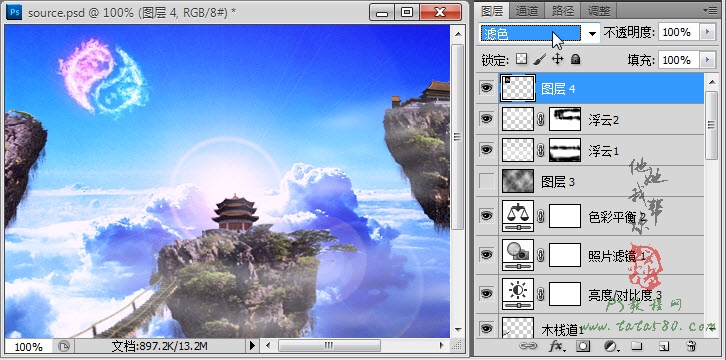Image resolution: width=726 pixels, height=360 pixels.
Task: Lock transparent pixels checkerboard icon
Action: point(522,59)
